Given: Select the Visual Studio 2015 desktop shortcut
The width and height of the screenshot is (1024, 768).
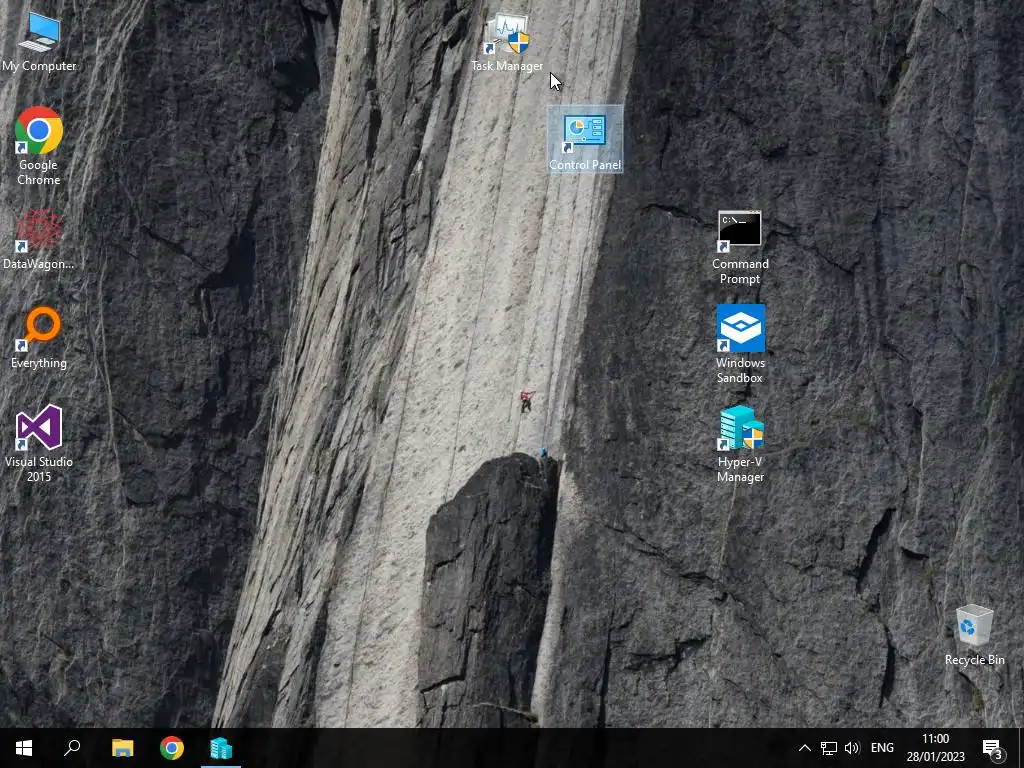Looking at the screenshot, I should pyautogui.click(x=39, y=443).
